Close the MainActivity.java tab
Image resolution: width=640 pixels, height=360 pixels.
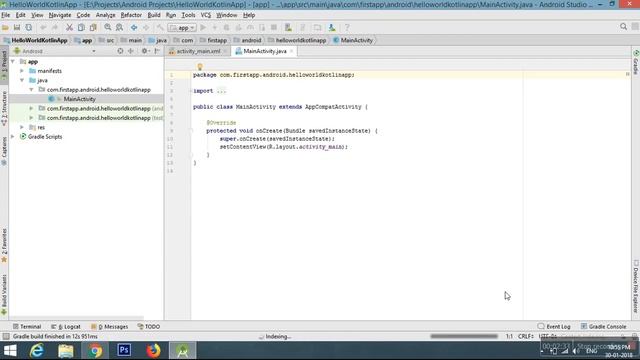(x=291, y=51)
